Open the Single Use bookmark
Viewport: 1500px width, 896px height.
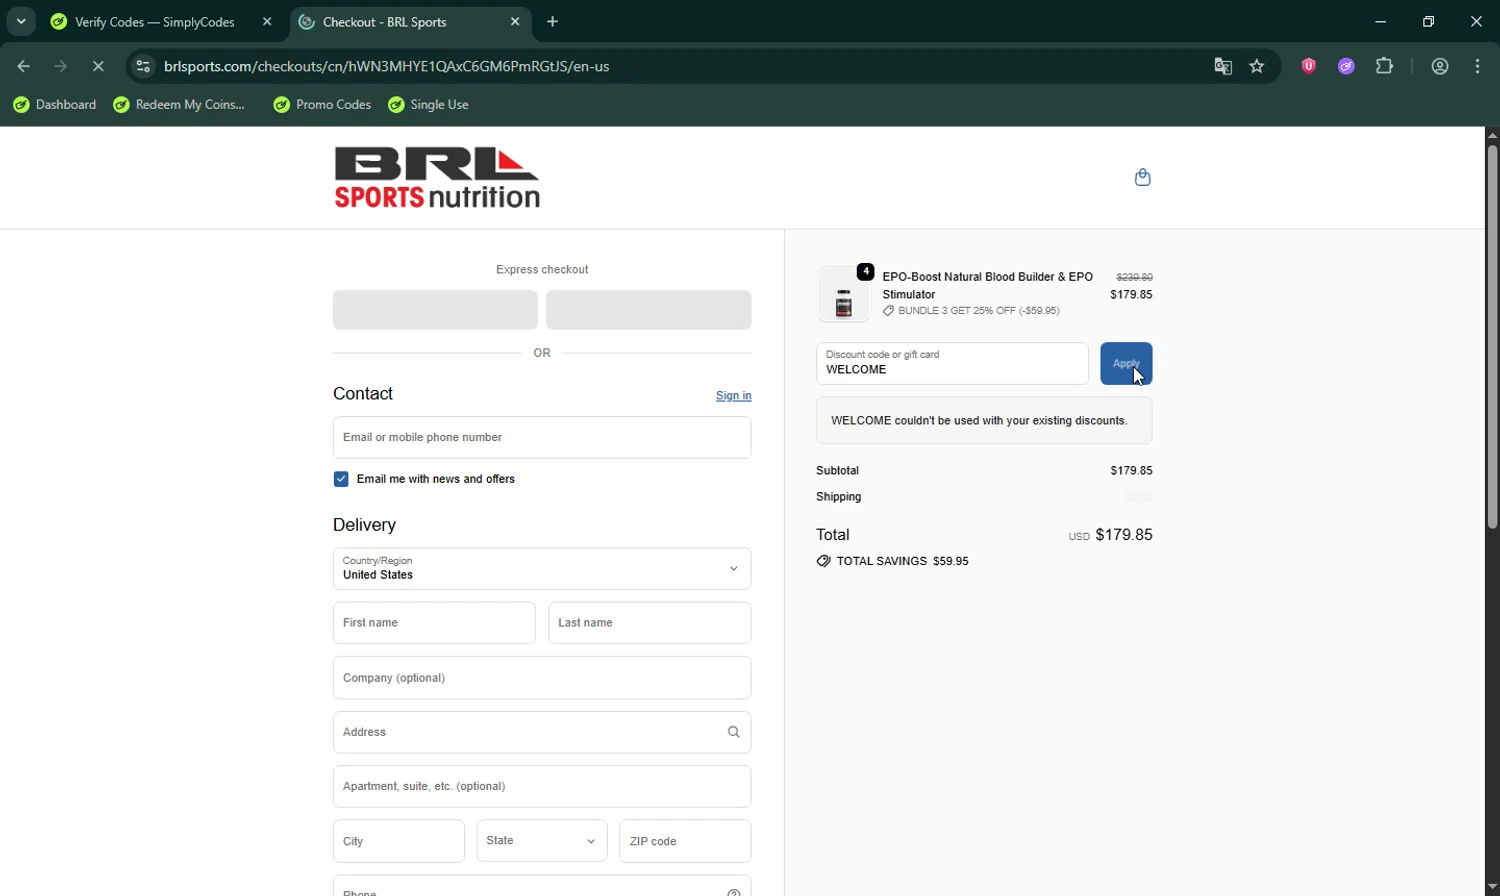[429, 104]
